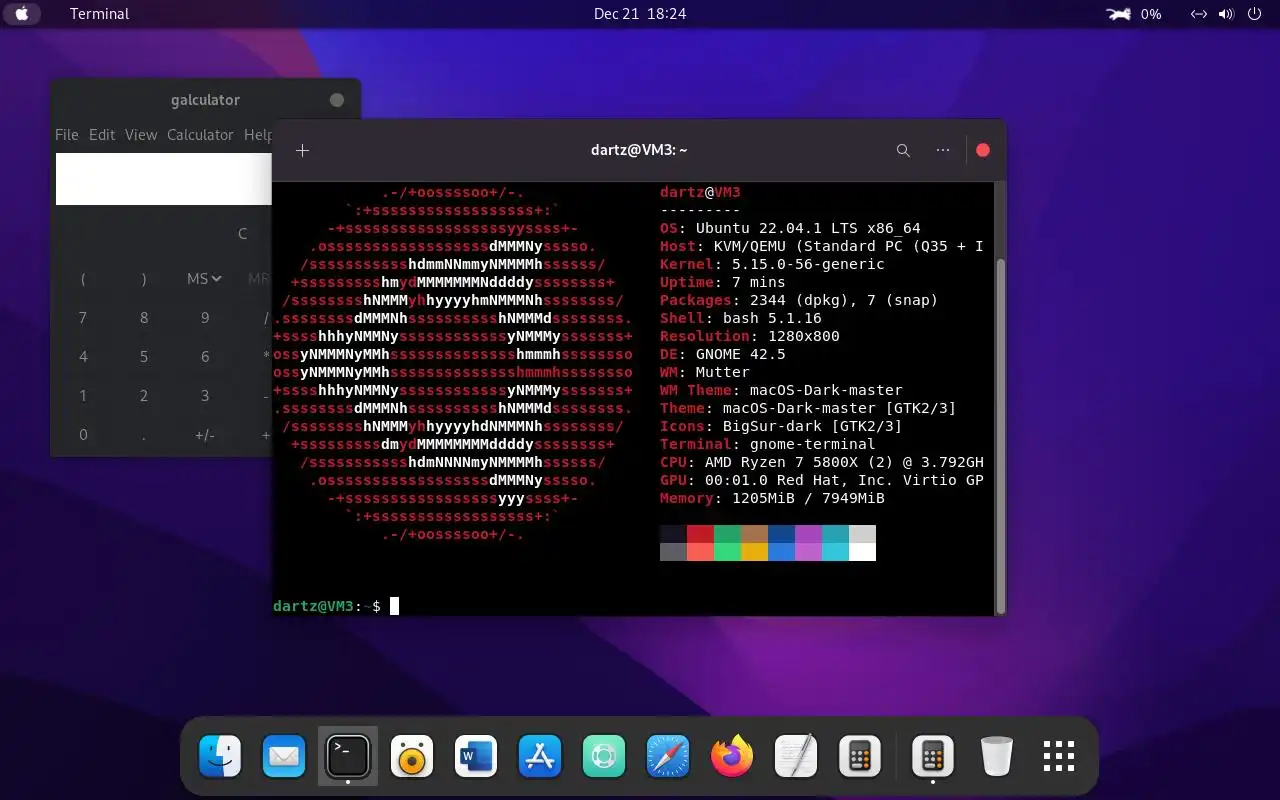
Task: Click the running calculator dock icon beside Trash
Action: pos(933,756)
